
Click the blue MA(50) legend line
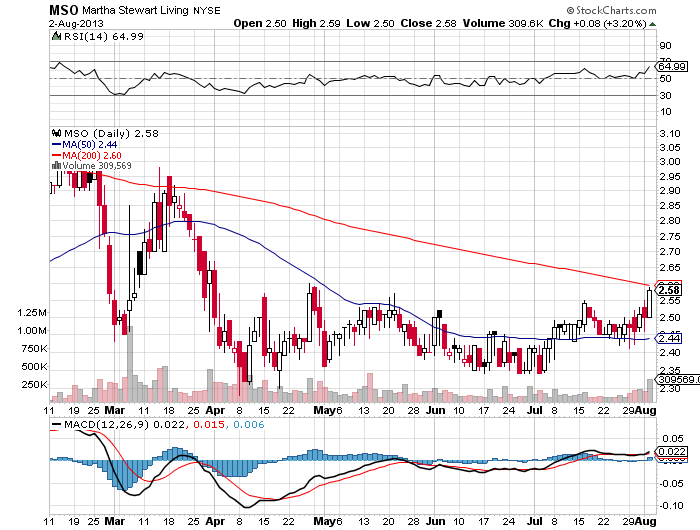[56, 144]
